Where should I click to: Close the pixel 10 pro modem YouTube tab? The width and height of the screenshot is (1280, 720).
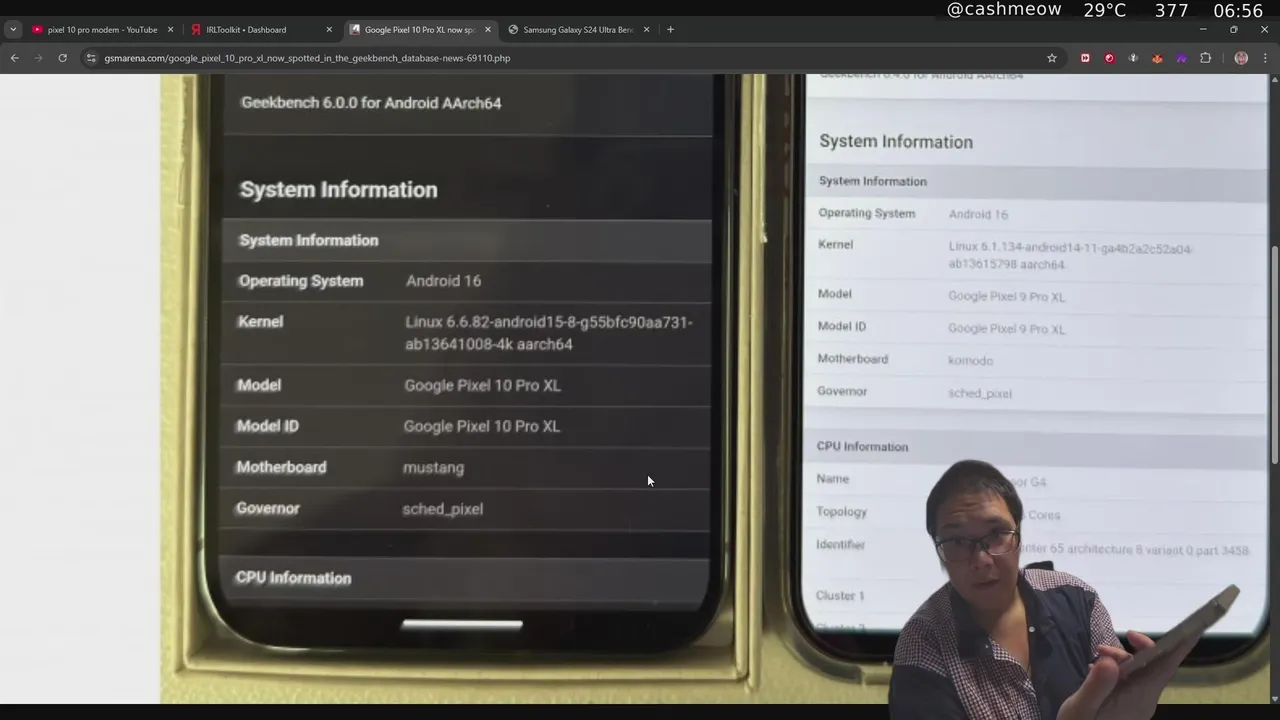coord(170,30)
